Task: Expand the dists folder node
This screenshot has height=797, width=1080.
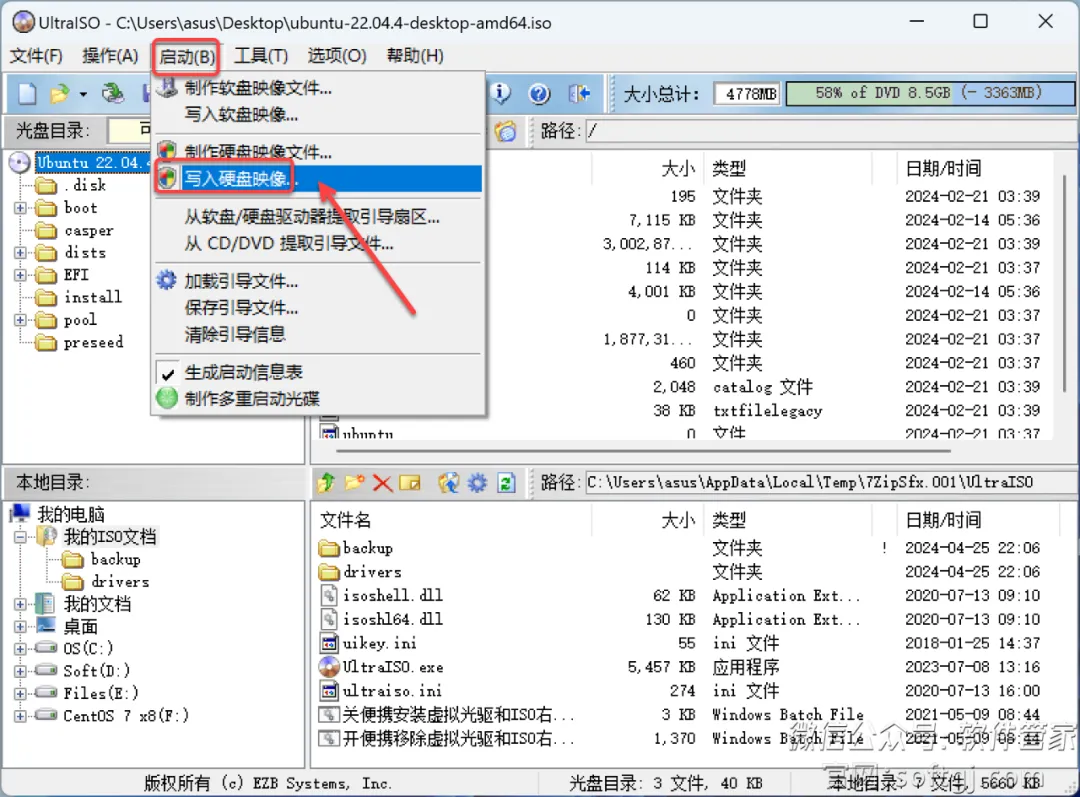Action: (21, 253)
